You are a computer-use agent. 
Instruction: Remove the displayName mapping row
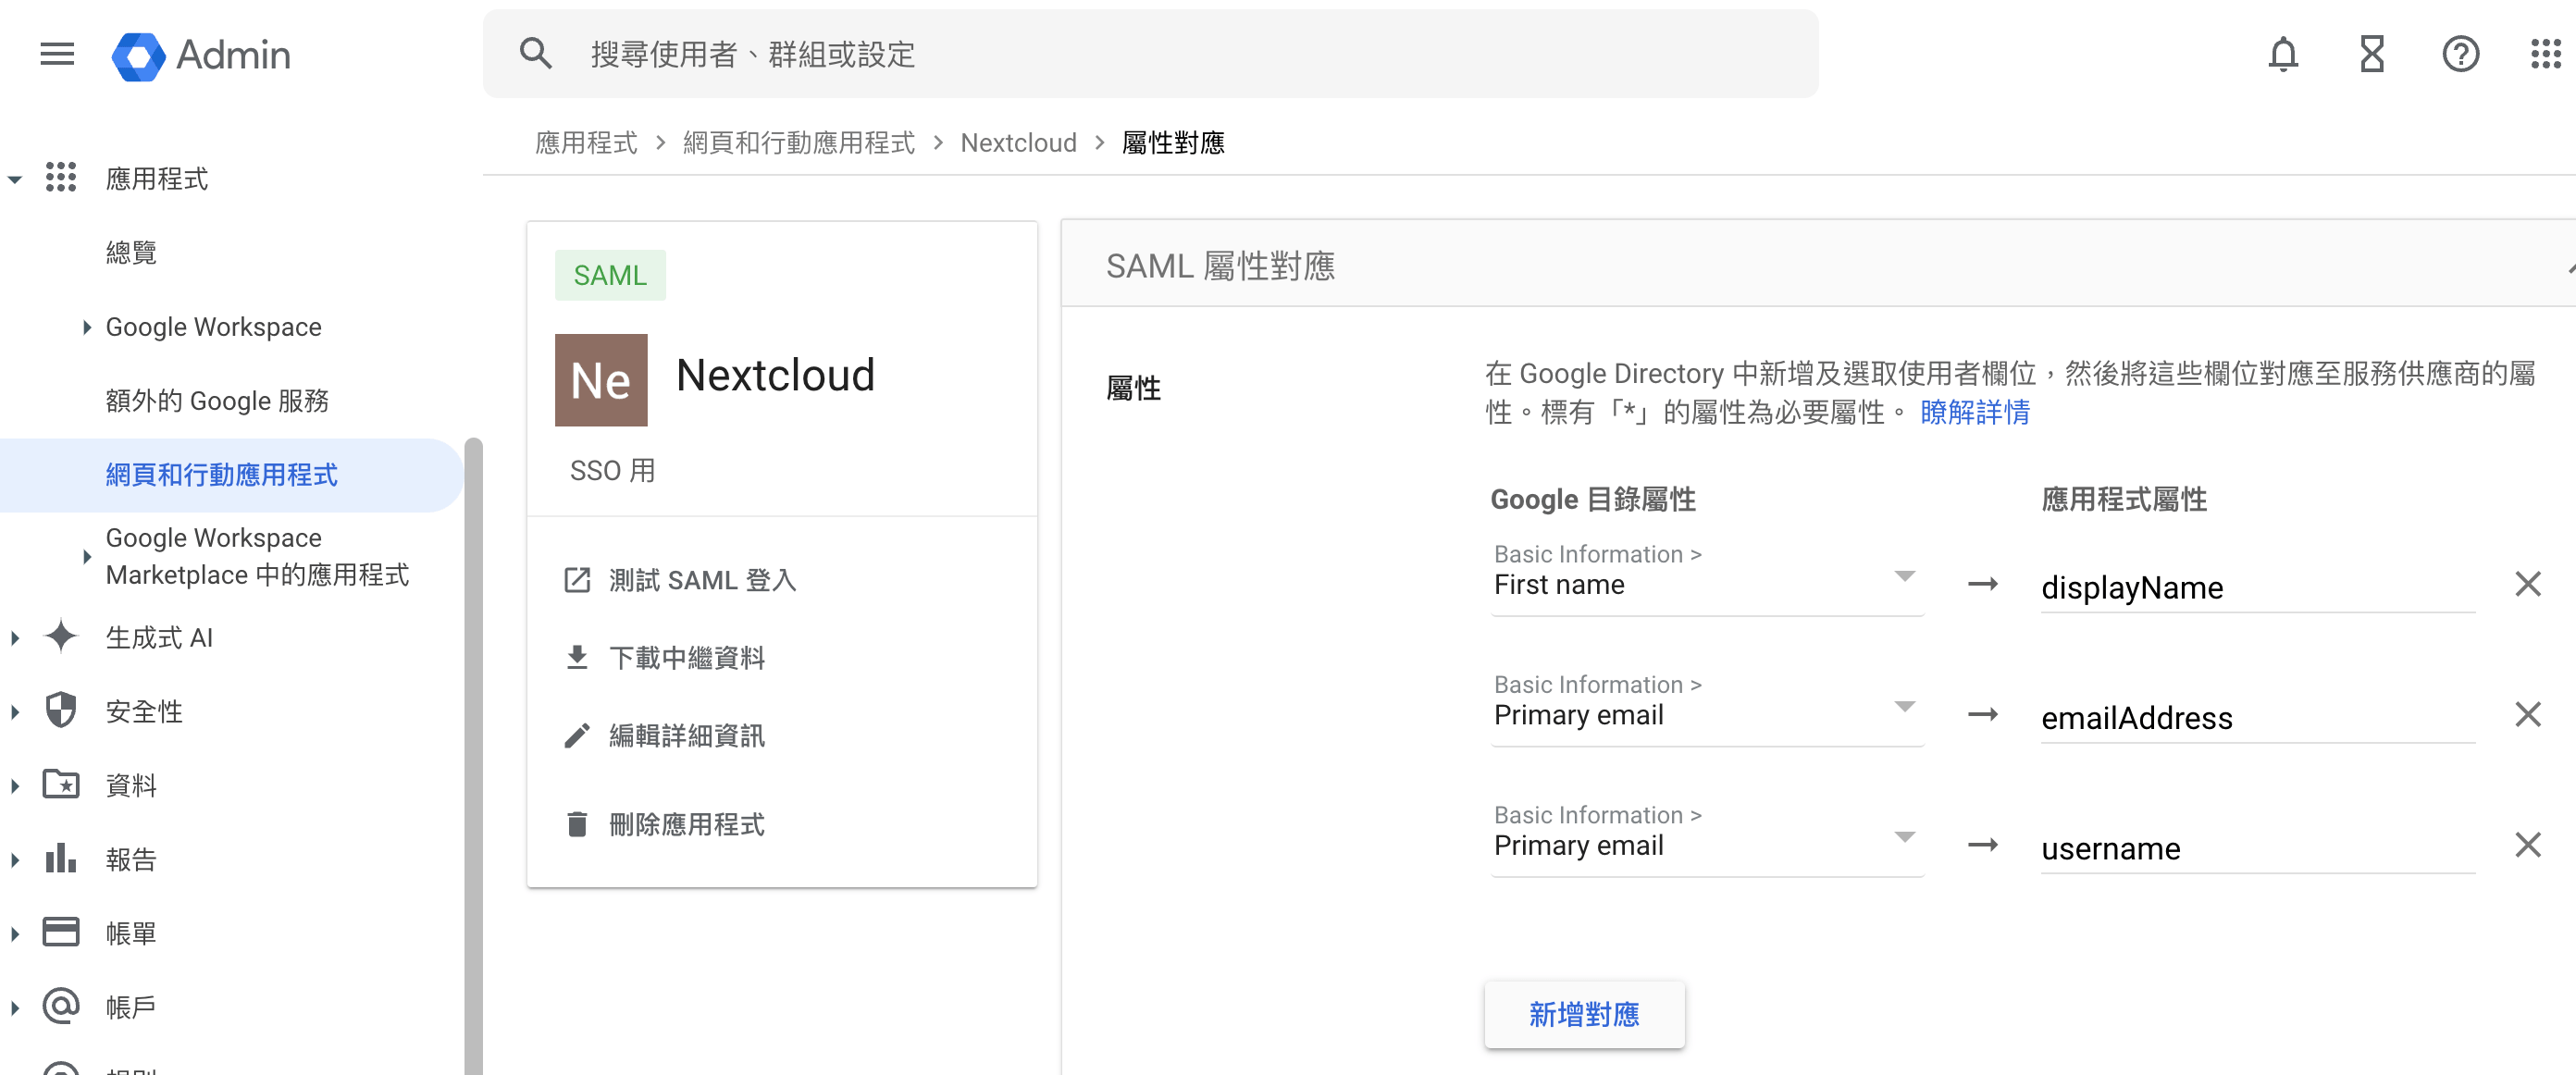coord(2527,584)
